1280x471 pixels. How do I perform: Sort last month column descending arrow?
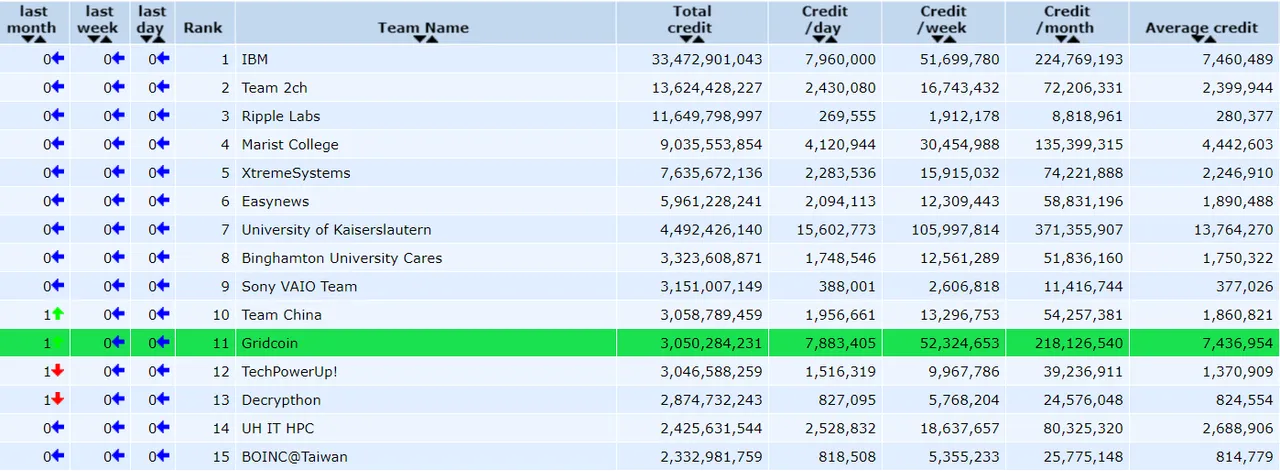click(27, 39)
